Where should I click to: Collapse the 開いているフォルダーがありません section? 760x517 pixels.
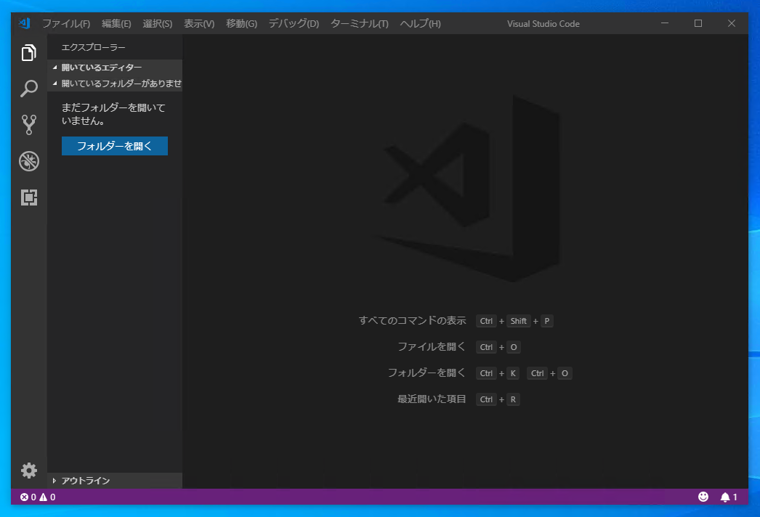(x=114, y=83)
